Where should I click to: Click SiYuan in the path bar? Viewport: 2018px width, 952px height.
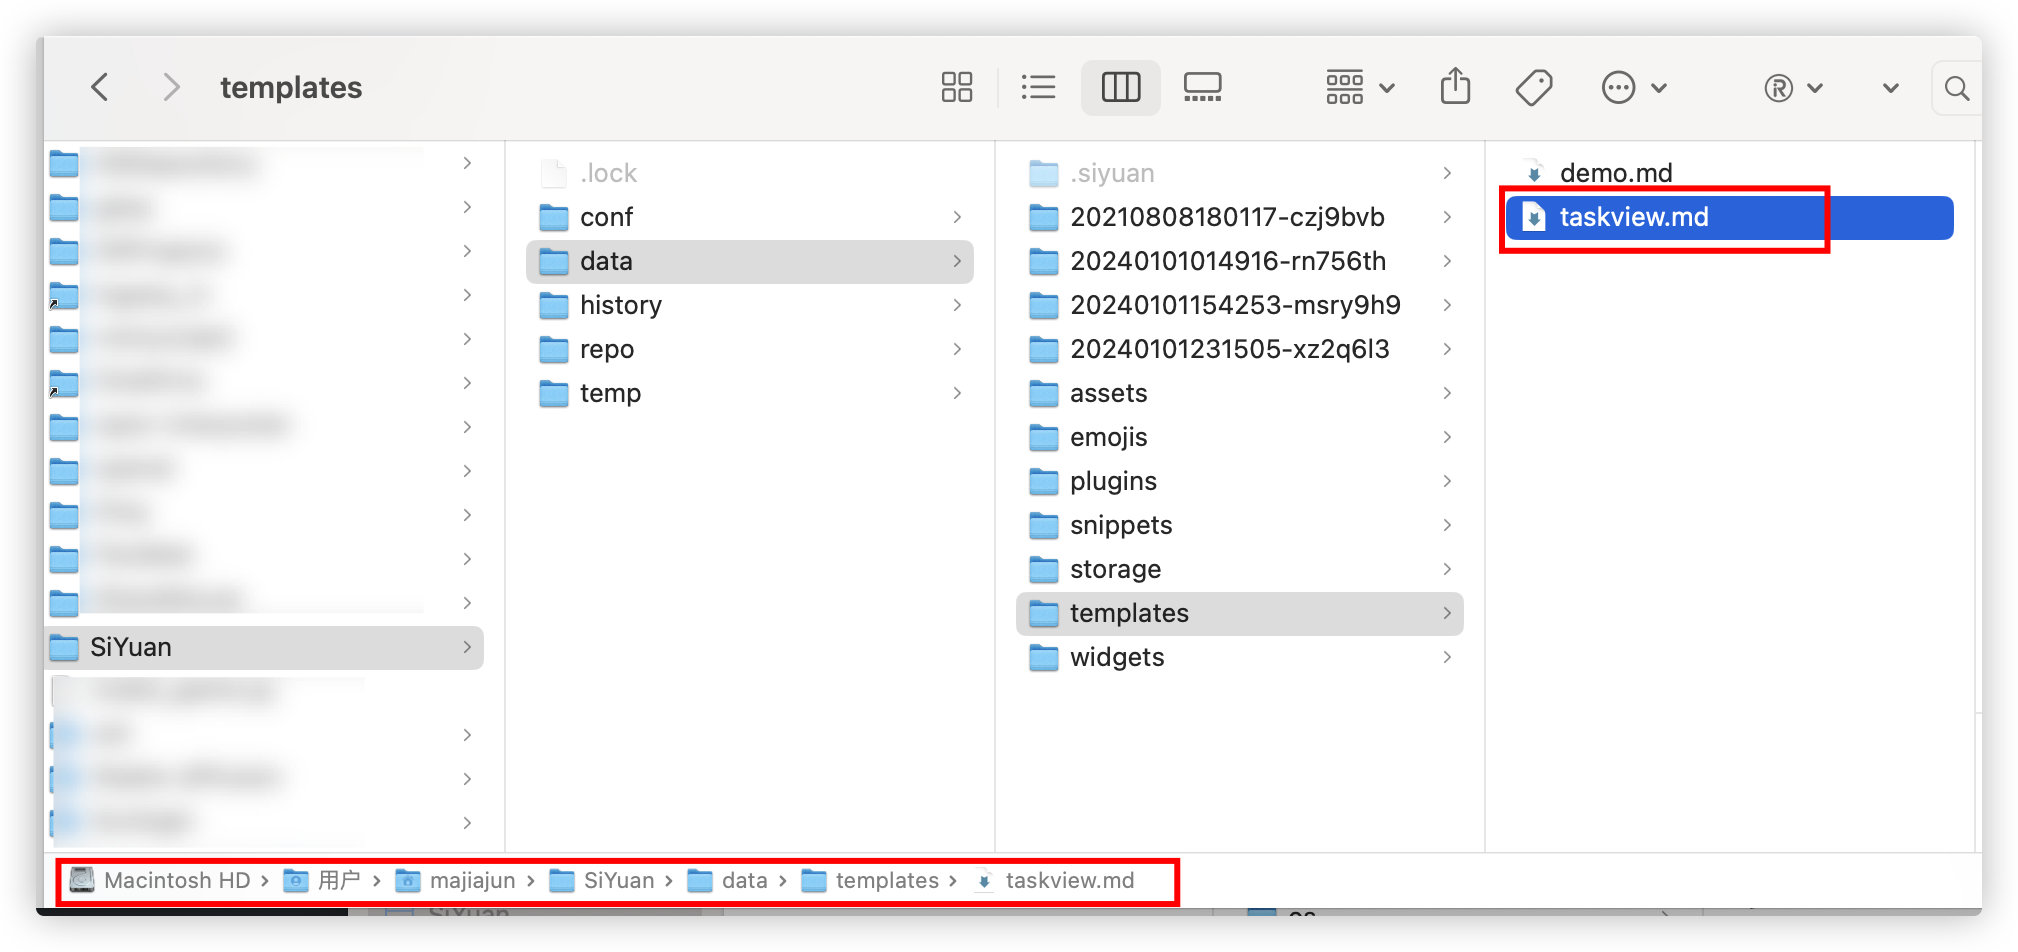pyautogui.click(x=602, y=881)
